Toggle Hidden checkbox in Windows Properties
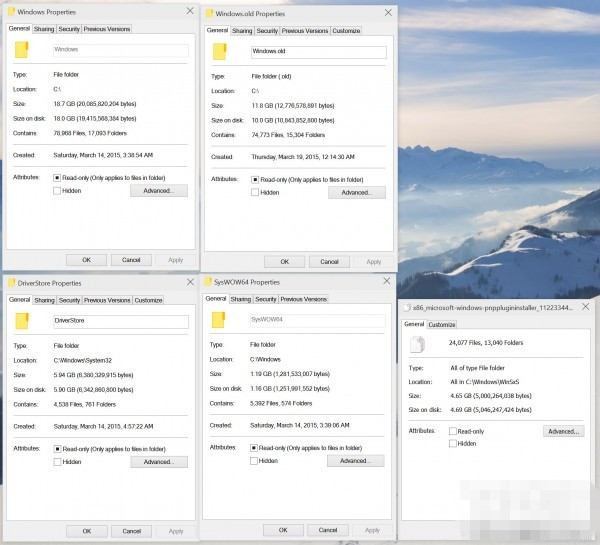The width and height of the screenshot is (600, 545). coord(57,190)
